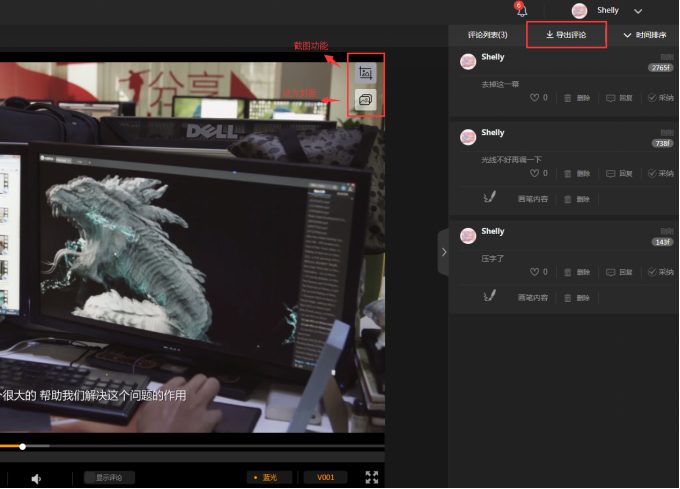The image size is (680, 489).
Task: Mute the video with speaker icon
Action: 36,478
